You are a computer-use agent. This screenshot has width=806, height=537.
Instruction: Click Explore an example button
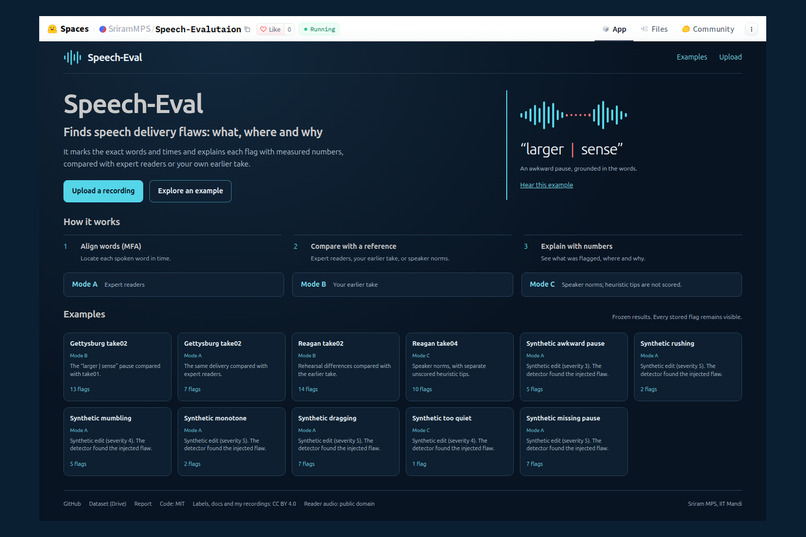click(190, 191)
